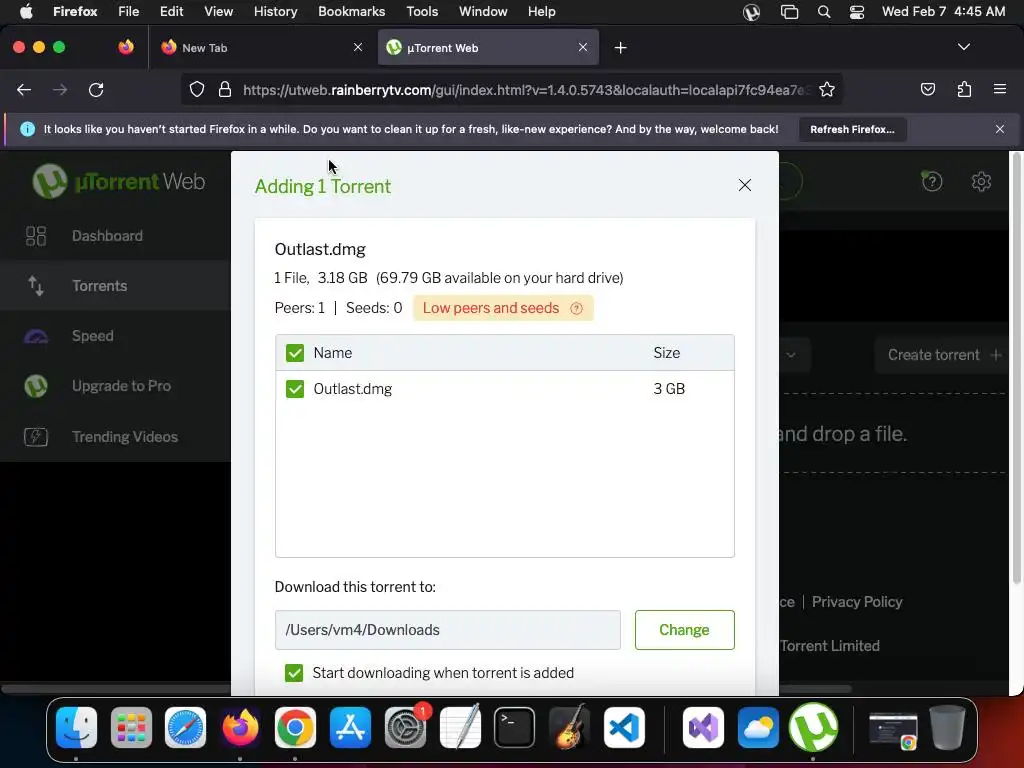This screenshot has width=1024, height=768.
Task: Reload the page with refresh icon
Action: click(x=96, y=89)
